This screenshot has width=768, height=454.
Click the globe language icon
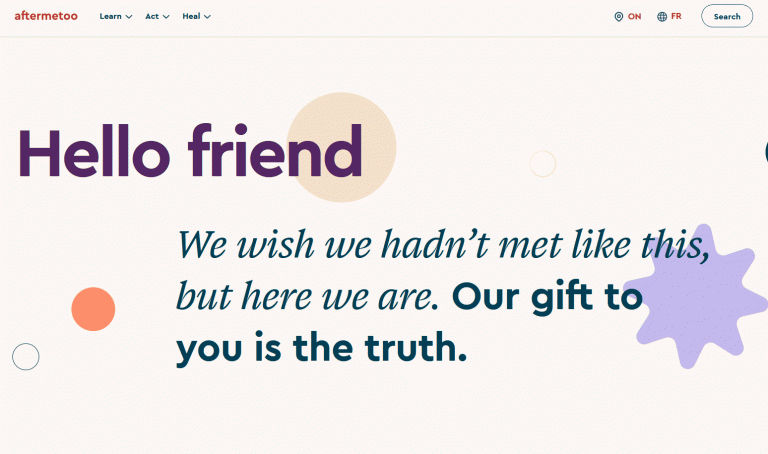pos(662,17)
